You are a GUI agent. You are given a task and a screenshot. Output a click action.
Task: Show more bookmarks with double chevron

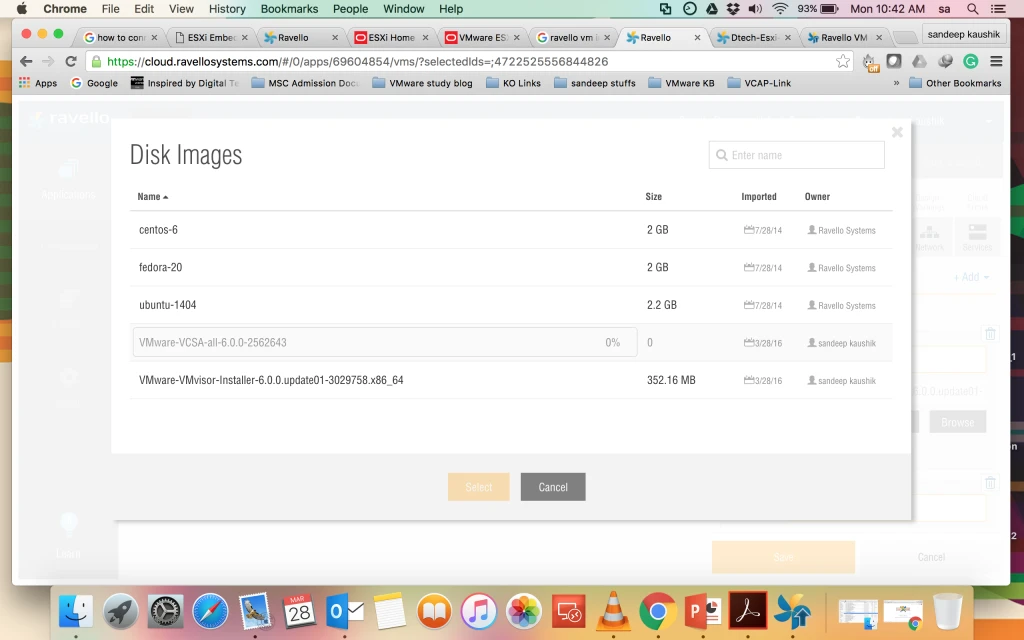pyautogui.click(x=896, y=83)
